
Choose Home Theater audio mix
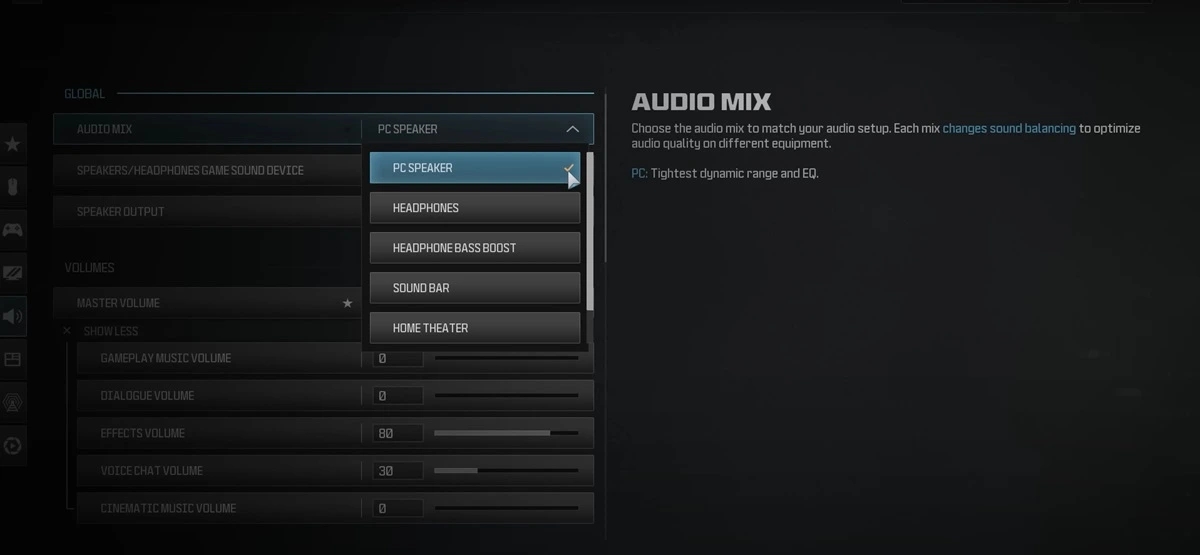point(475,328)
